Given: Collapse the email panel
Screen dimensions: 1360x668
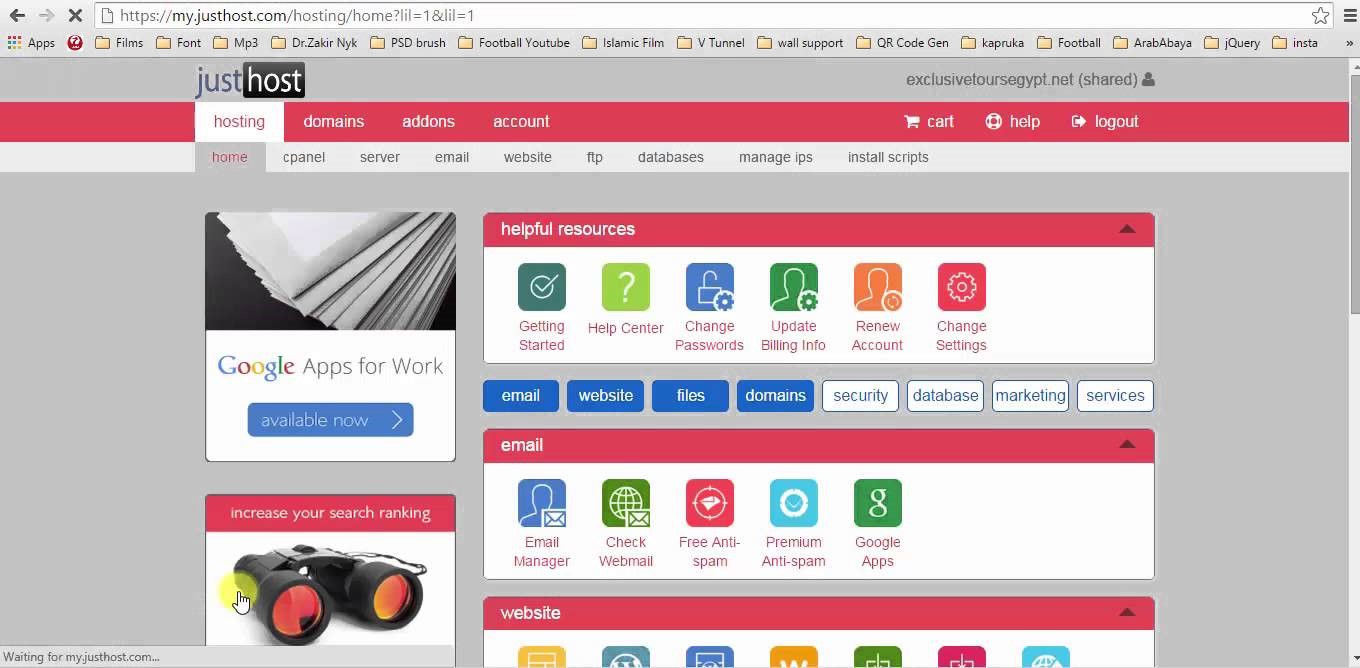Looking at the screenshot, I should (1127, 445).
